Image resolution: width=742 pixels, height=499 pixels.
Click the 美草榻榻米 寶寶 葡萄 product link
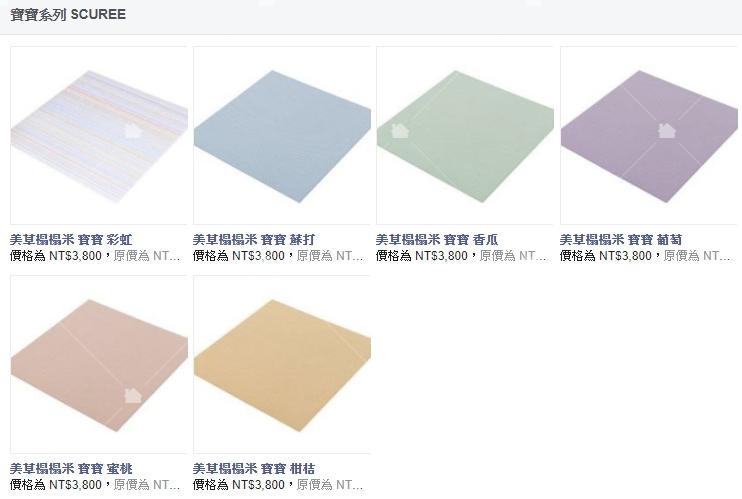621,240
